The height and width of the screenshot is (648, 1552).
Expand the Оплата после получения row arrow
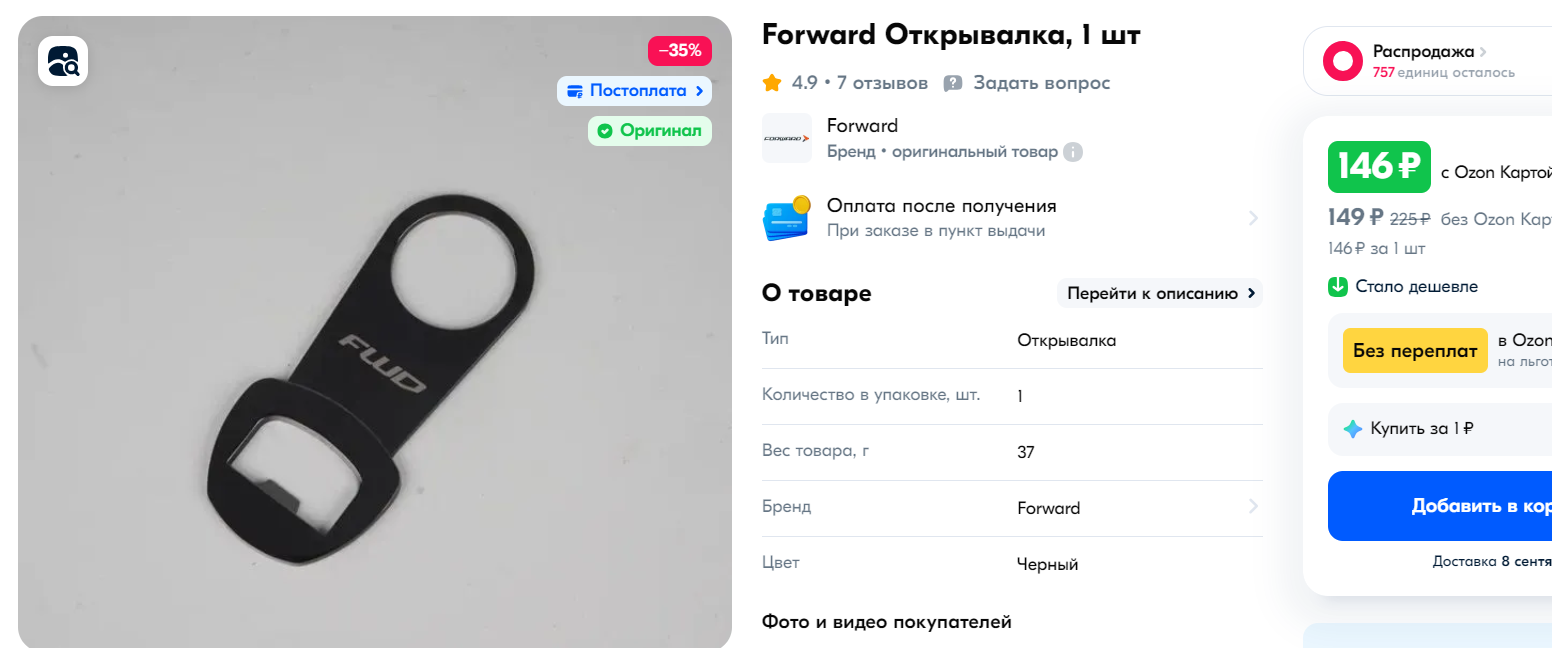point(1253,218)
